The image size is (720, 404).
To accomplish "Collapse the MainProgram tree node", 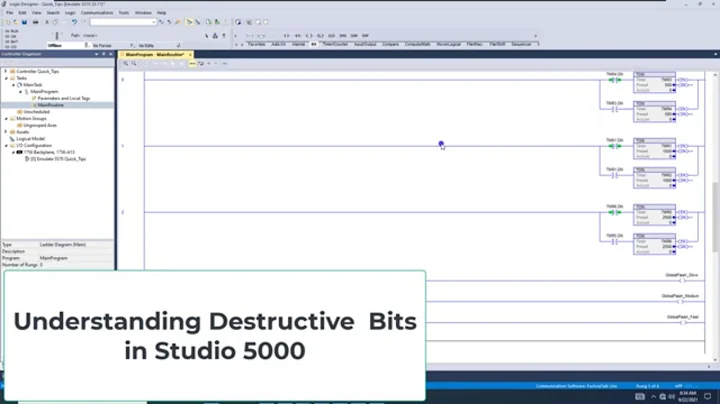I will click(20, 92).
